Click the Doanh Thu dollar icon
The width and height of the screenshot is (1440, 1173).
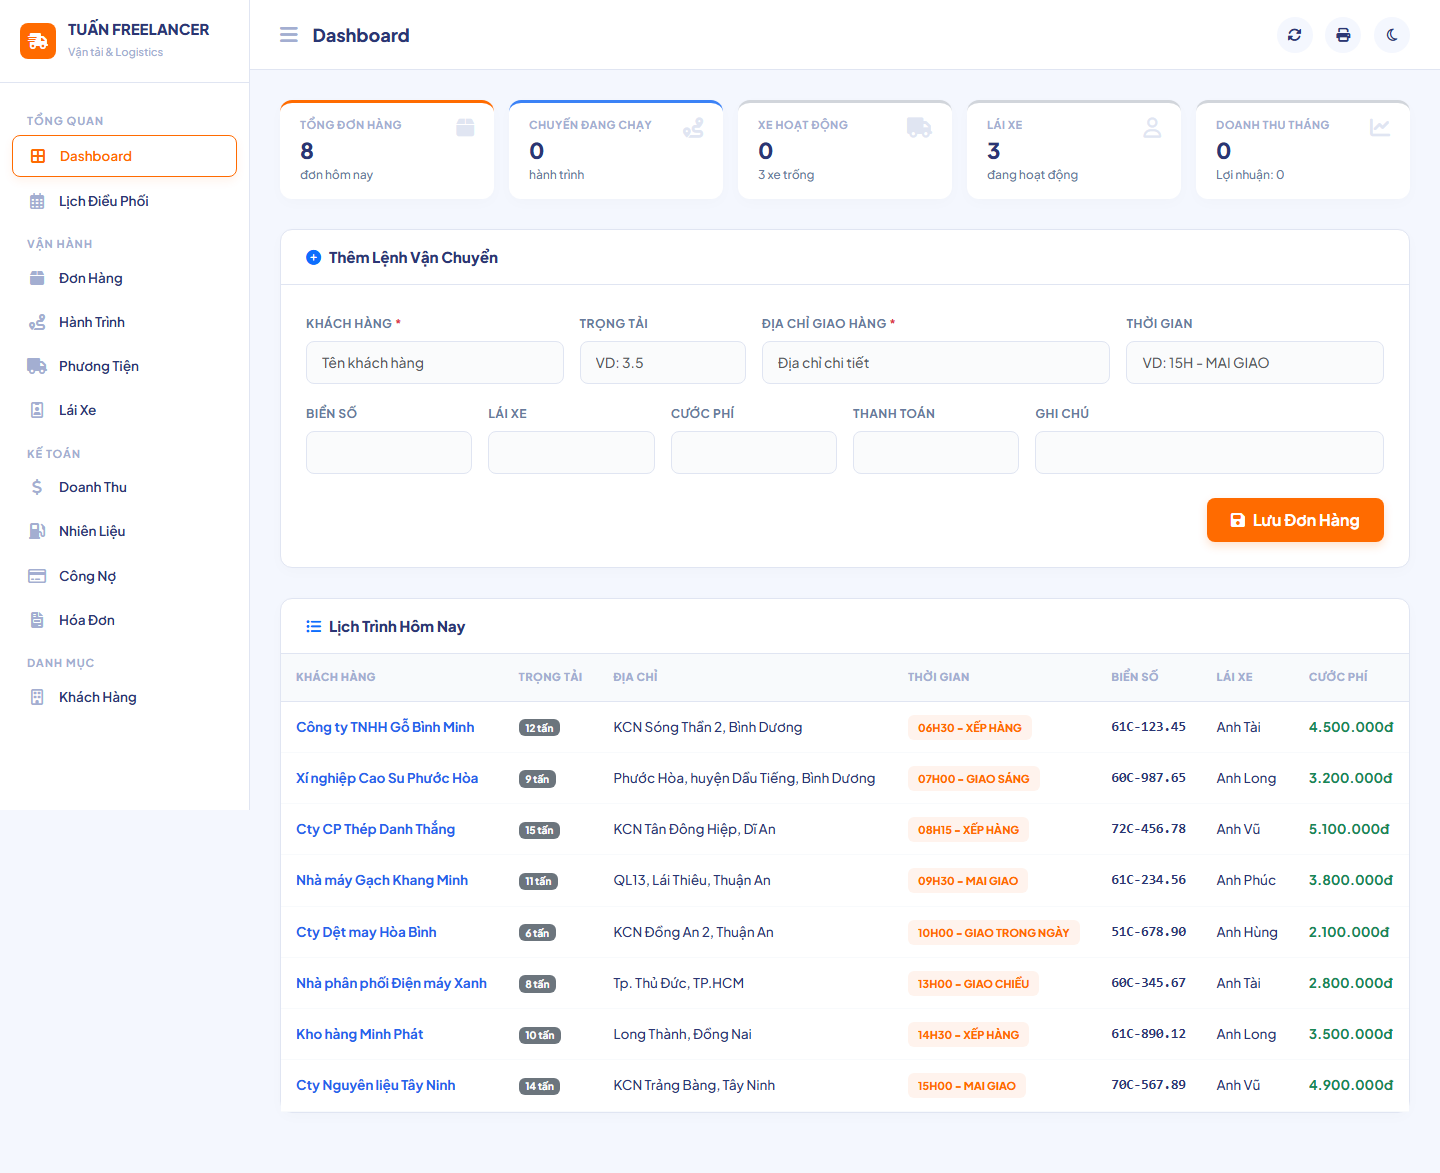tap(37, 487)
